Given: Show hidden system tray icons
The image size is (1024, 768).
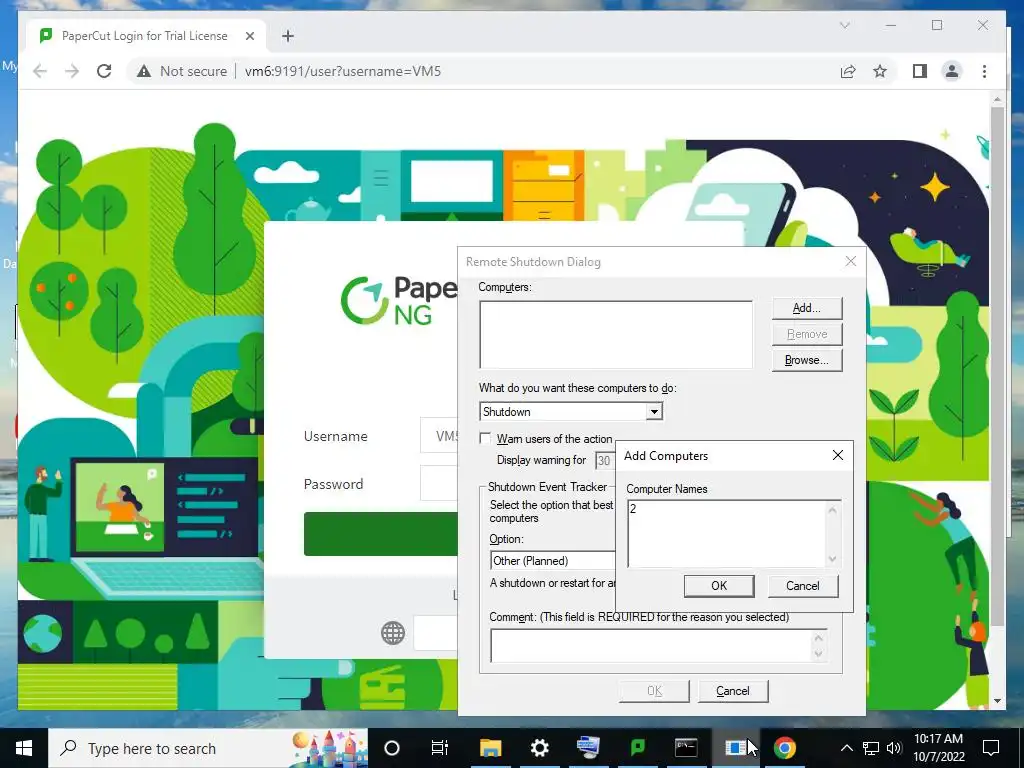Looking at the screenshot, I should pyautogui.click(x=846, y=748).
